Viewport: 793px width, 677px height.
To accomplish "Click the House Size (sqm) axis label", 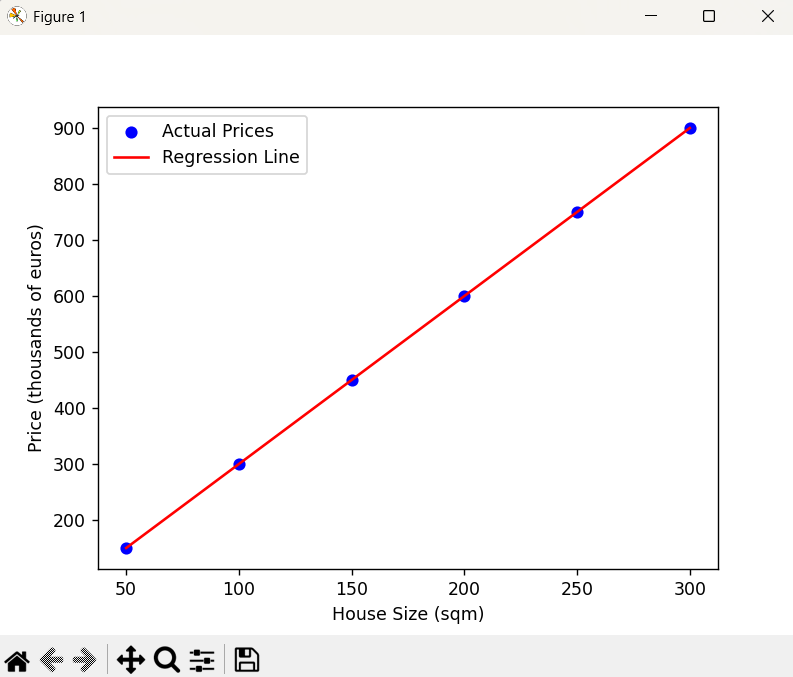I will point(408,614).
